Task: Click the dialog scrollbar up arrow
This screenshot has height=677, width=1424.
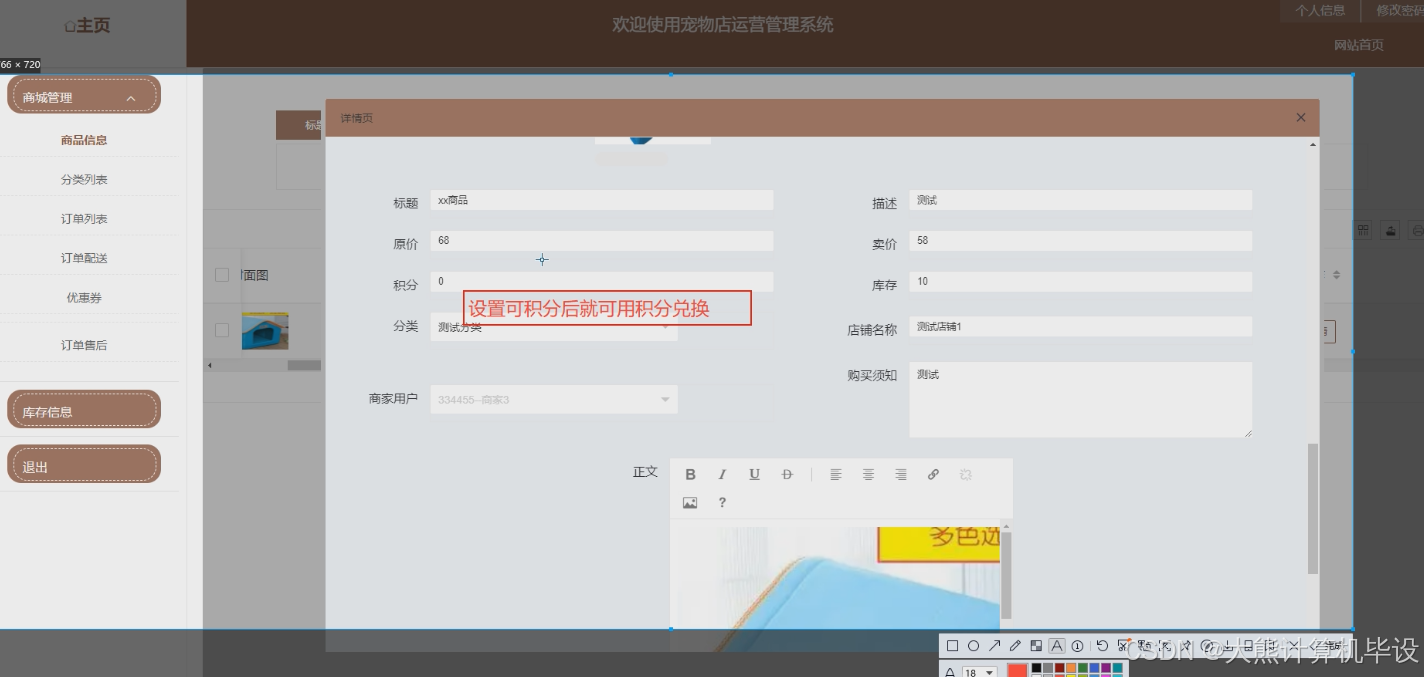Action: [1313, 145]
